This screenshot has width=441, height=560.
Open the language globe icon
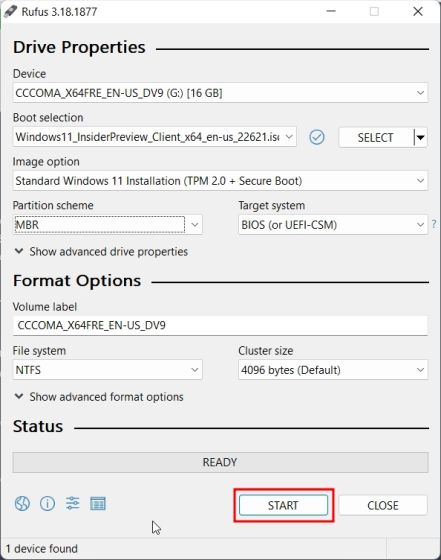22,504
